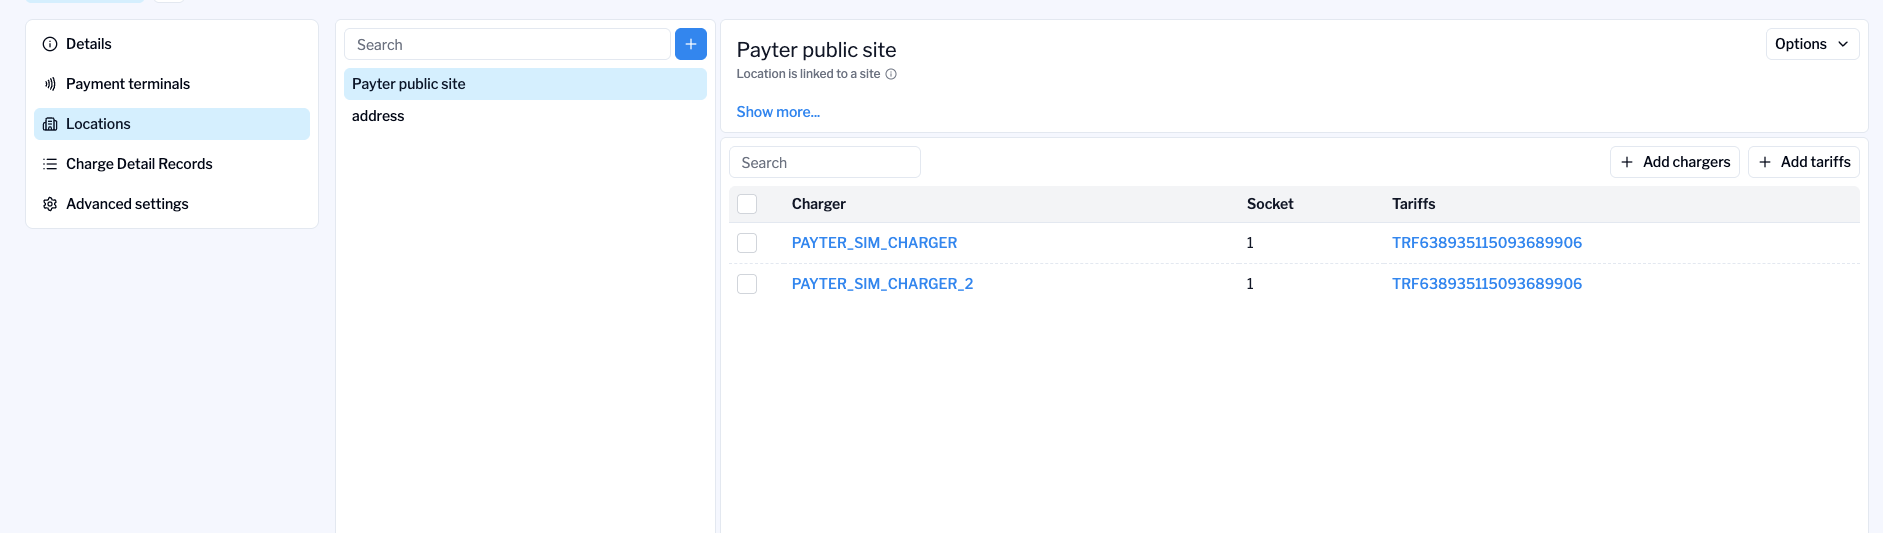This screenshot has height=533, width=1883.
Task: Click the Charge Detail Records list icon
Action: 50,164
